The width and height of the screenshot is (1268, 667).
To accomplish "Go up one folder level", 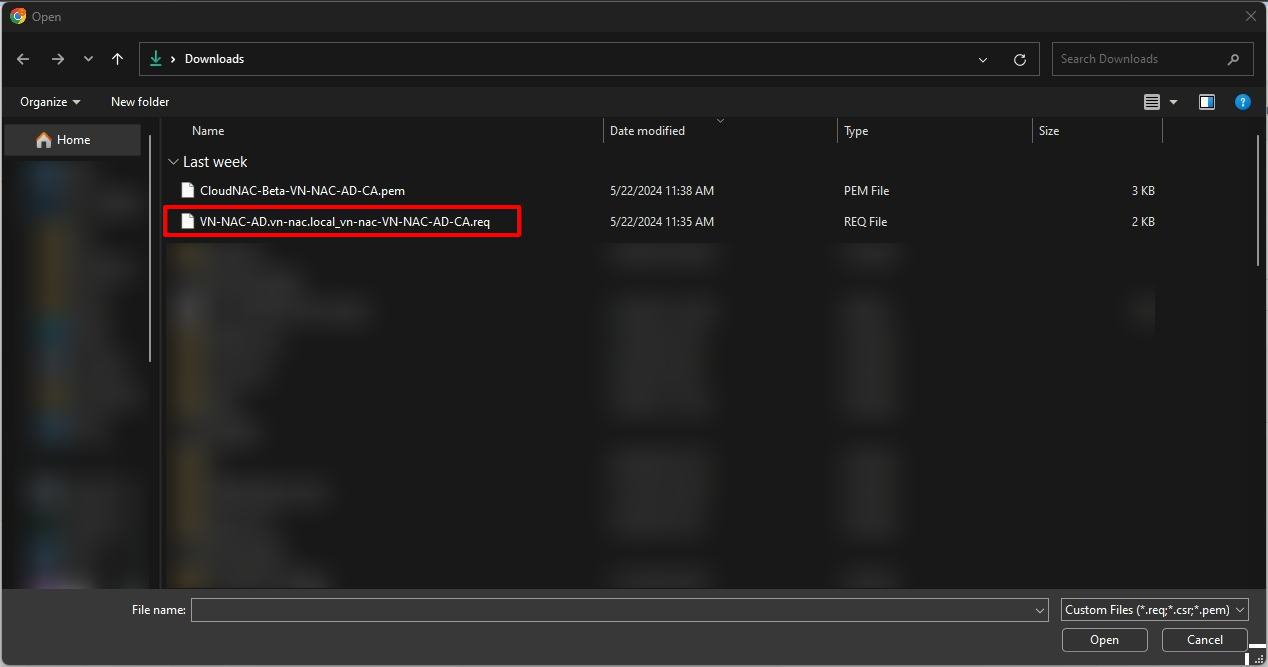I will pos(118,59).
